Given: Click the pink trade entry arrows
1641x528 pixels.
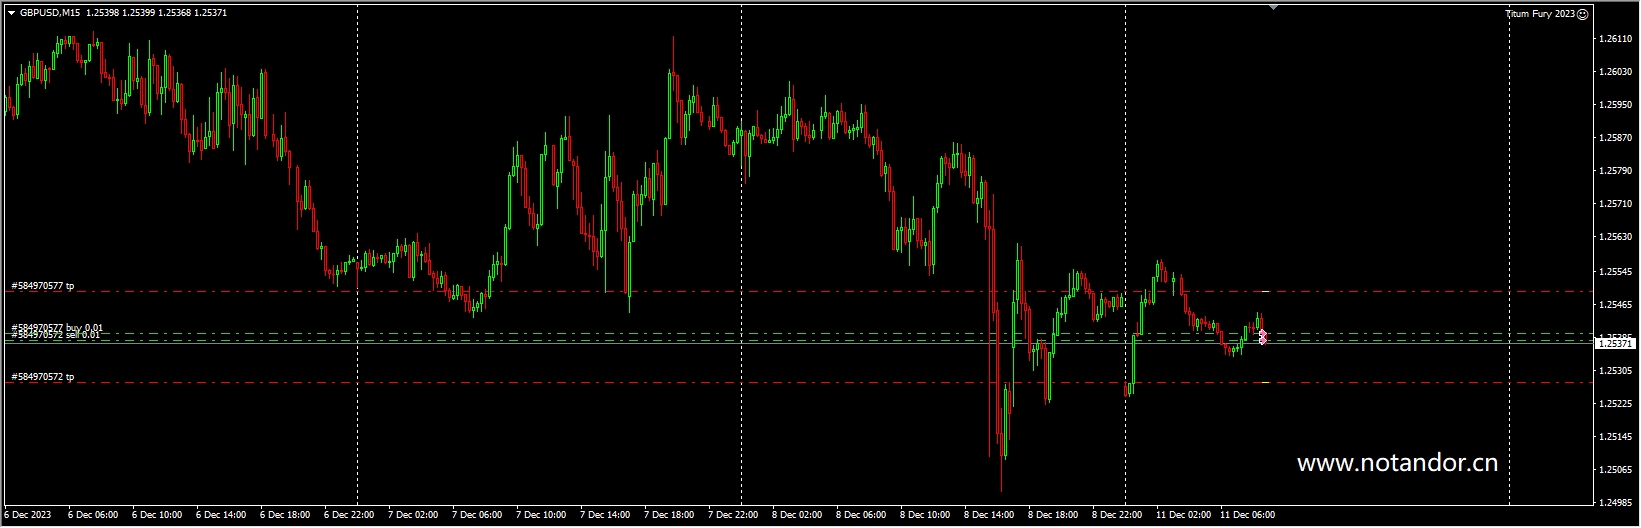Looking at the screenshot, I should pos(1262,337).
